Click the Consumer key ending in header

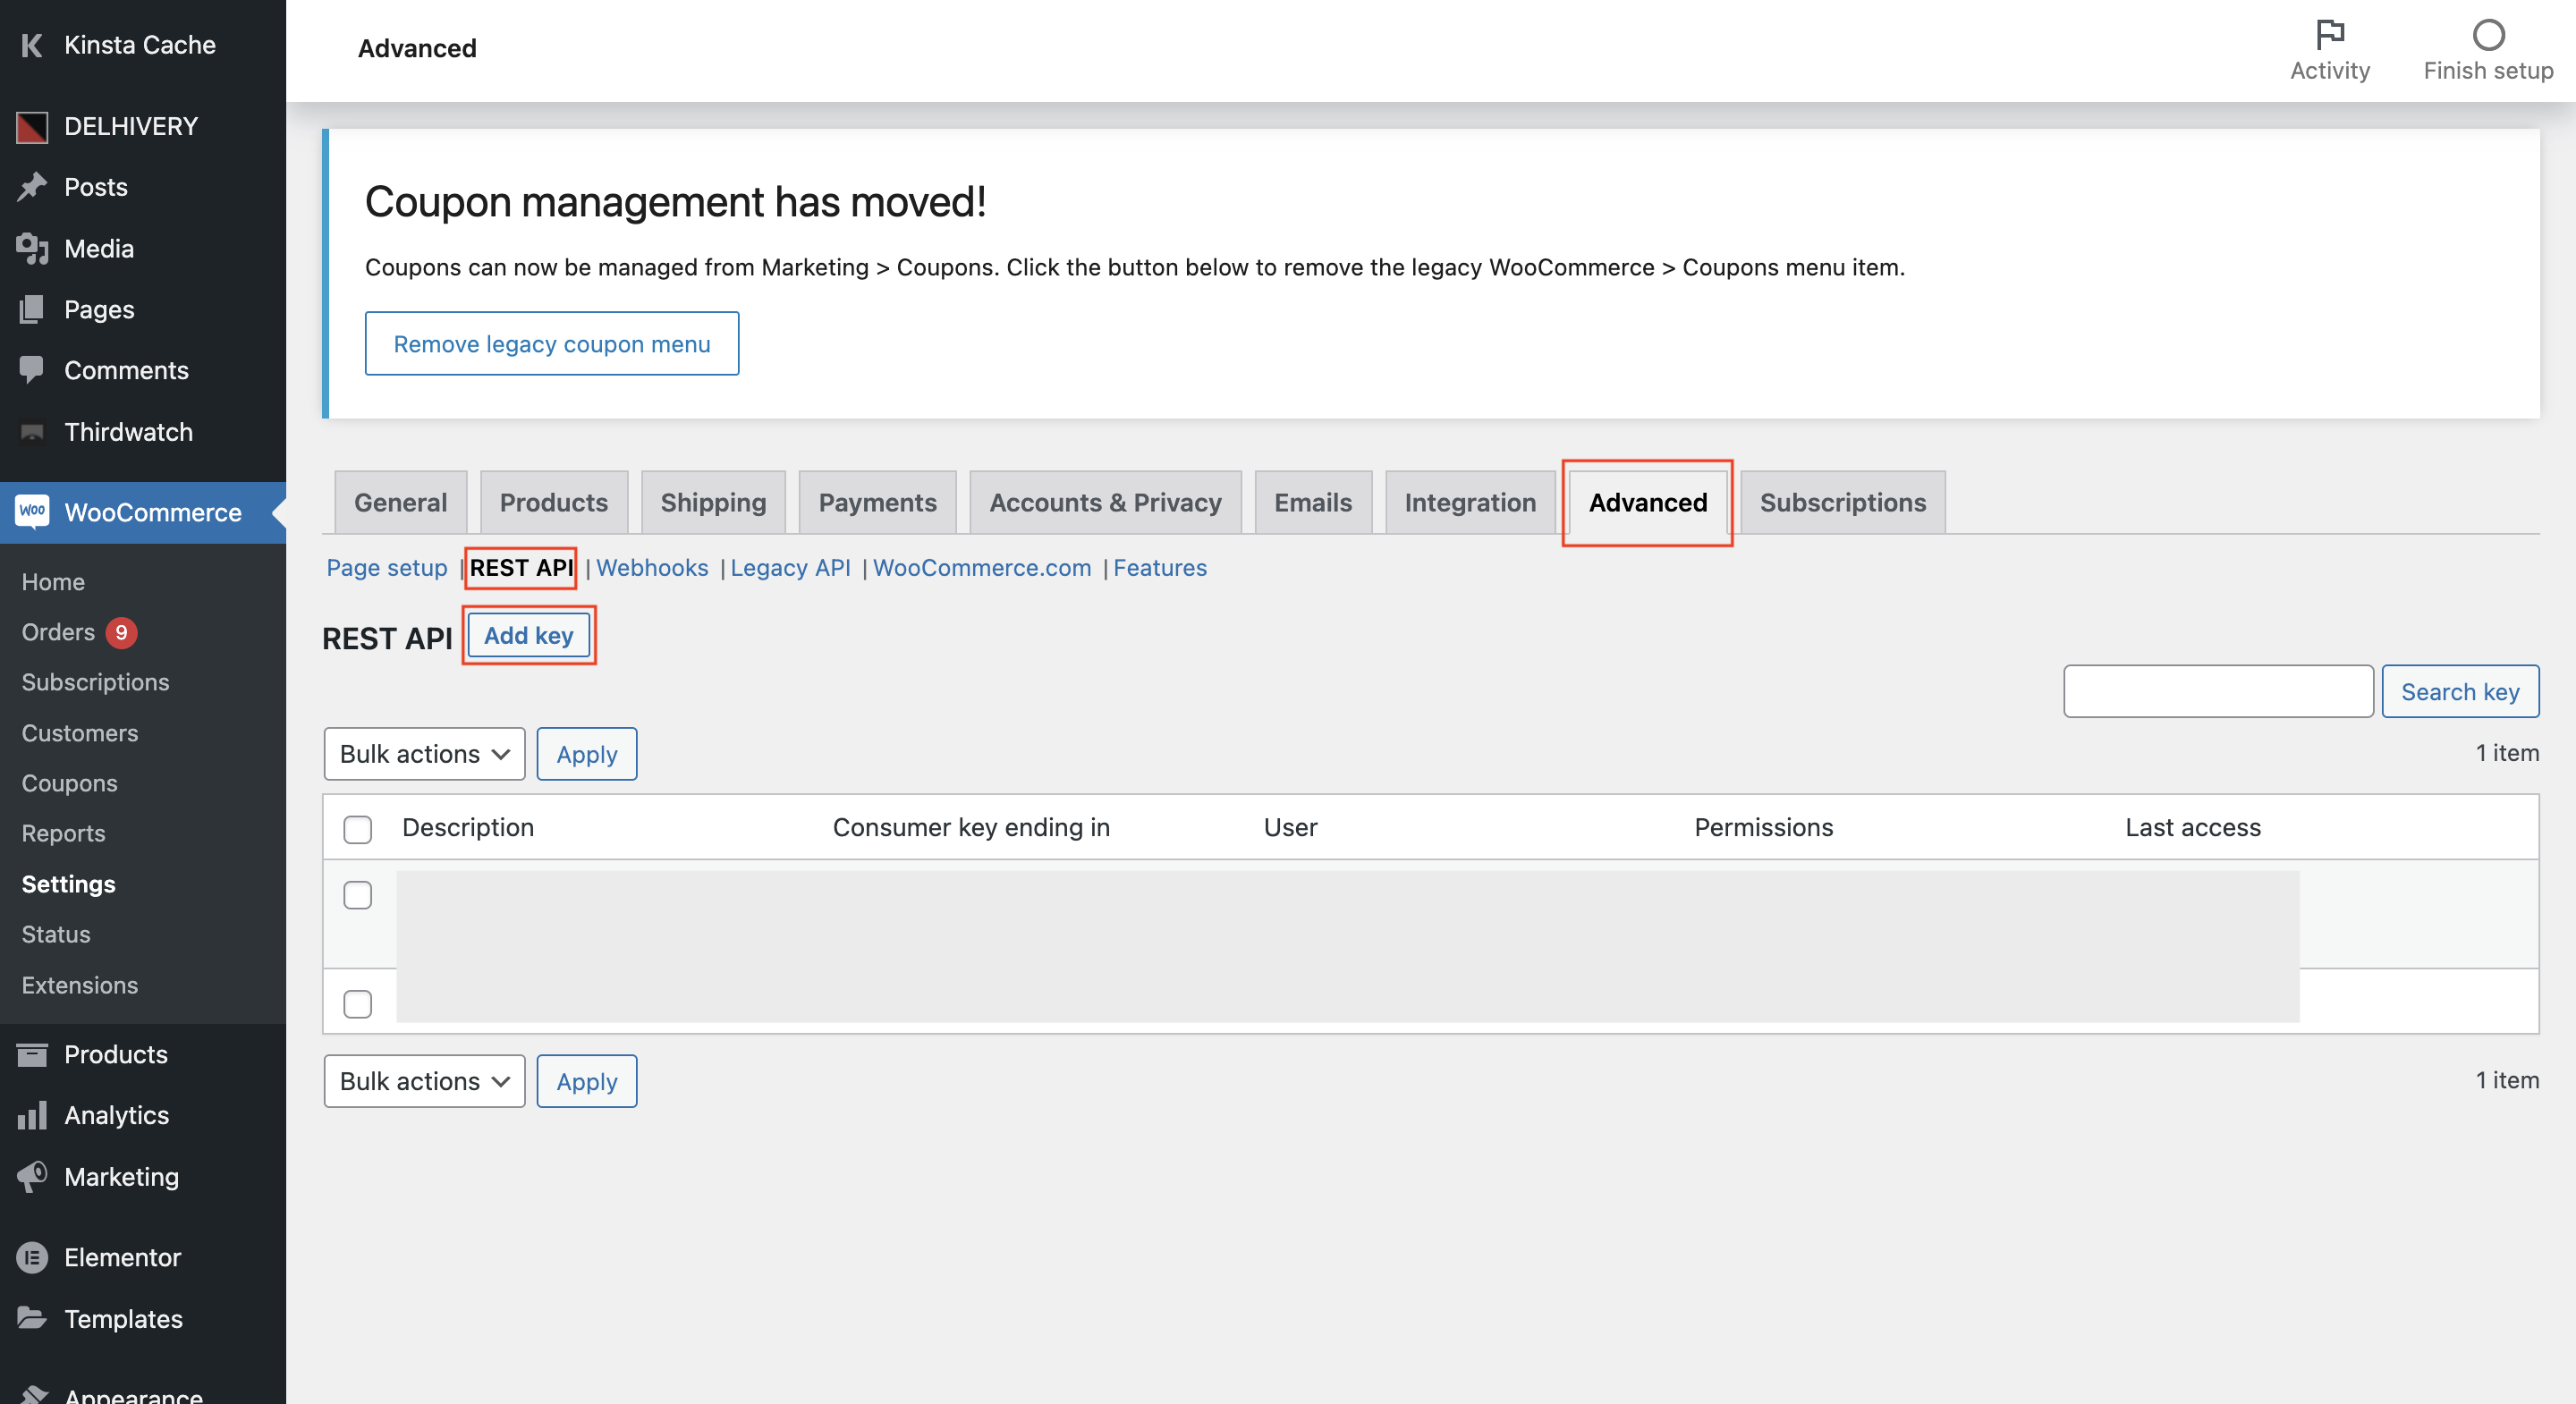(x=971, y=827)
